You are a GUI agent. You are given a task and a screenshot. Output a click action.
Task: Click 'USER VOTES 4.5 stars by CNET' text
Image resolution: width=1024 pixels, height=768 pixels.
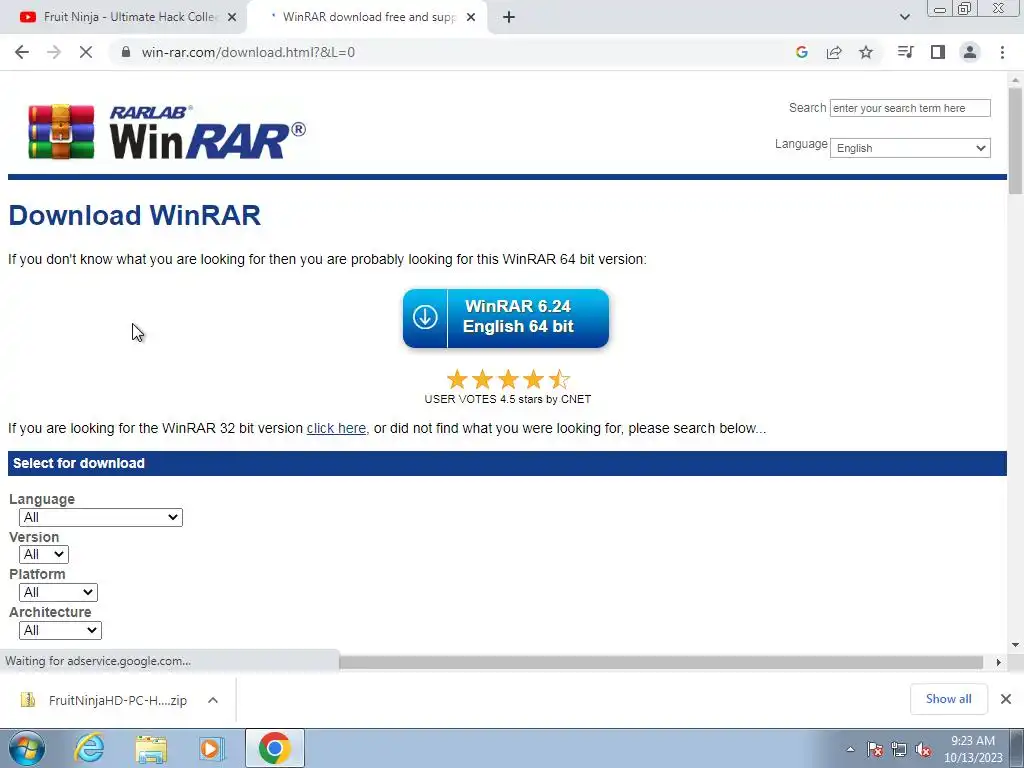(x=507, y=399)
